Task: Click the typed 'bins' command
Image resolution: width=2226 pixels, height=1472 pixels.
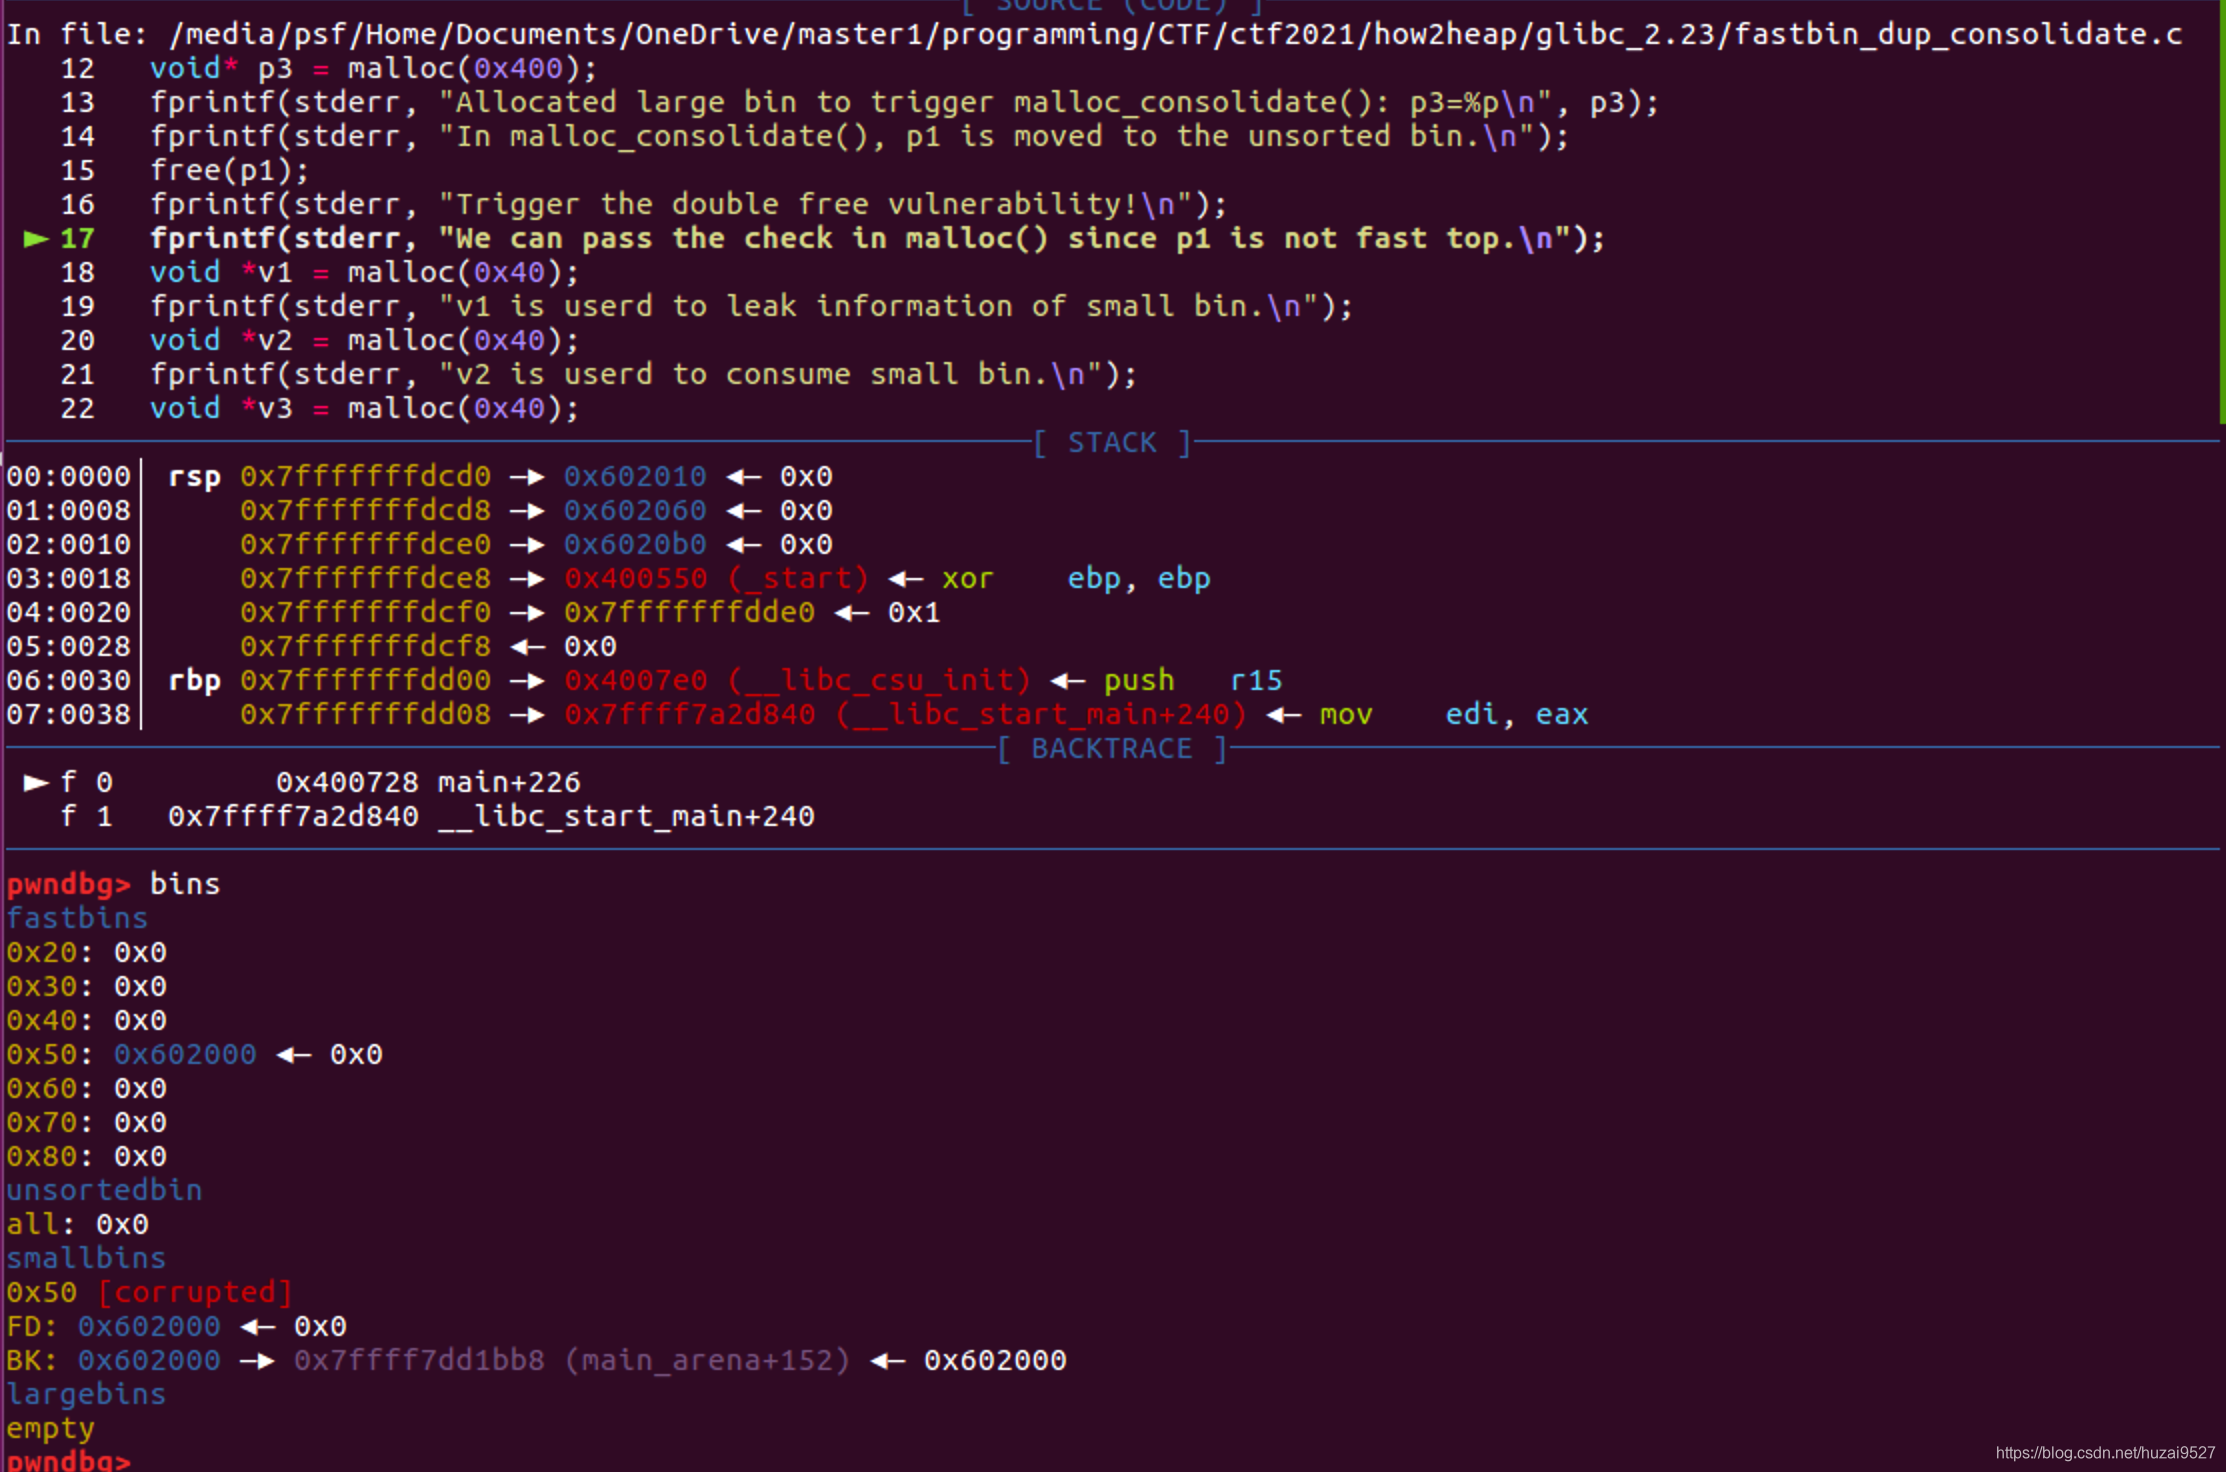Action: (x=185, y=885)
